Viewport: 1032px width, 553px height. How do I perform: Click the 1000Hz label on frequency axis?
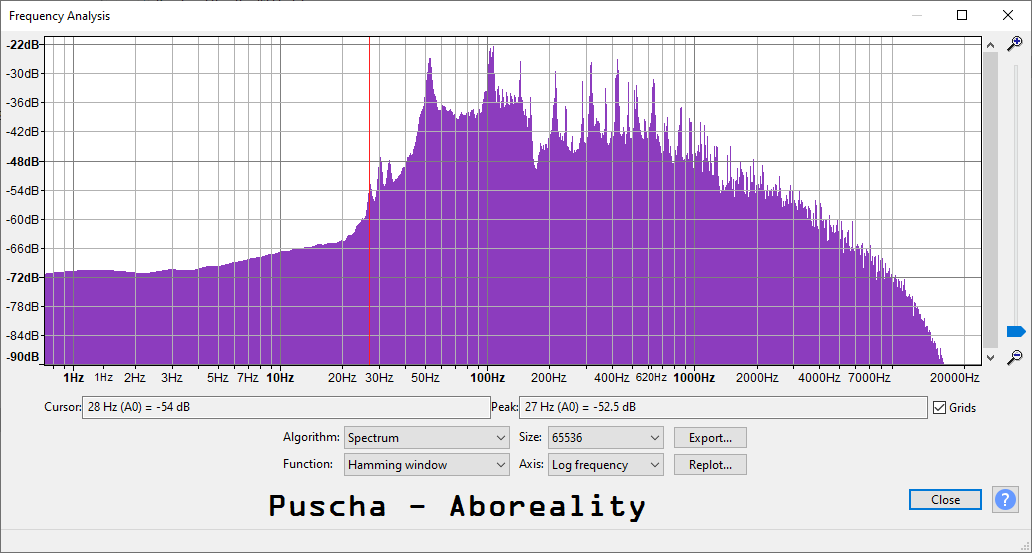[x=694, y=378]
